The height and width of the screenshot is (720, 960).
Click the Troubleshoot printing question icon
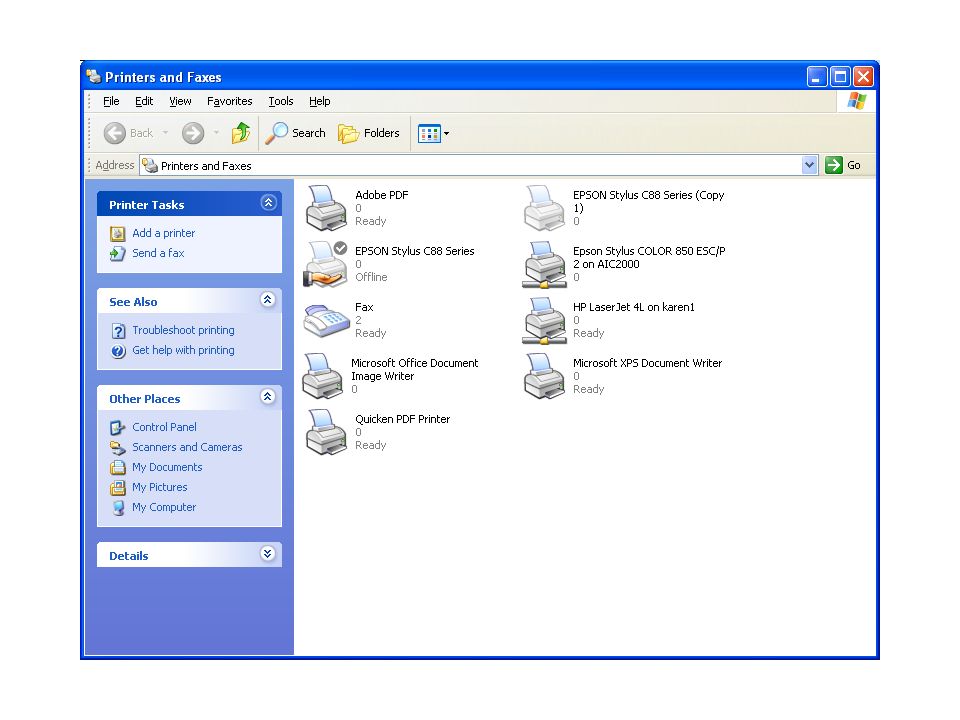(x=118, y=331)
